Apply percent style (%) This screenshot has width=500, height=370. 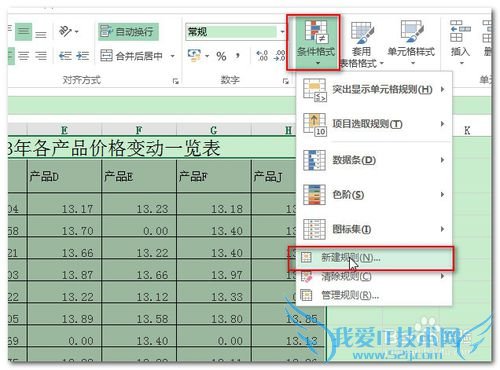tap(221, 56)
